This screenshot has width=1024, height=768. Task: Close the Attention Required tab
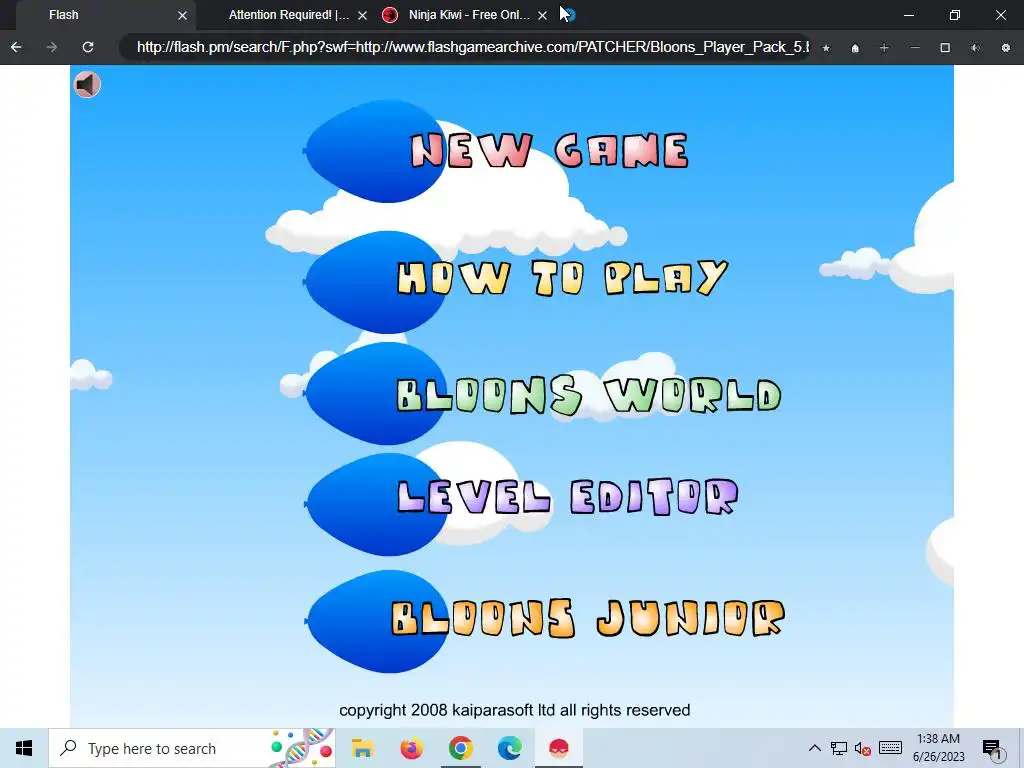click(362, 15)
